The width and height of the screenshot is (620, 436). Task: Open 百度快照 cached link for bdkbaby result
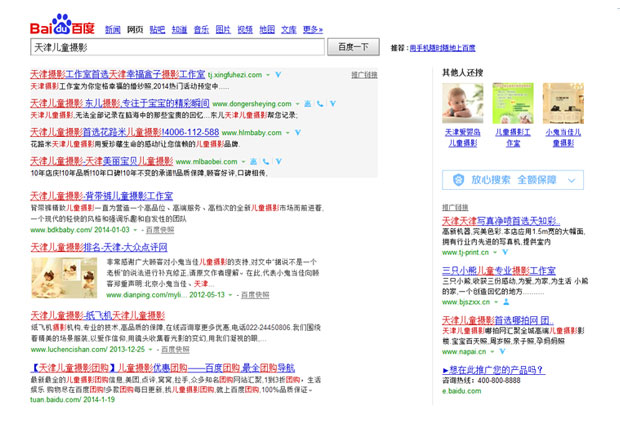[x=160, y=230]
